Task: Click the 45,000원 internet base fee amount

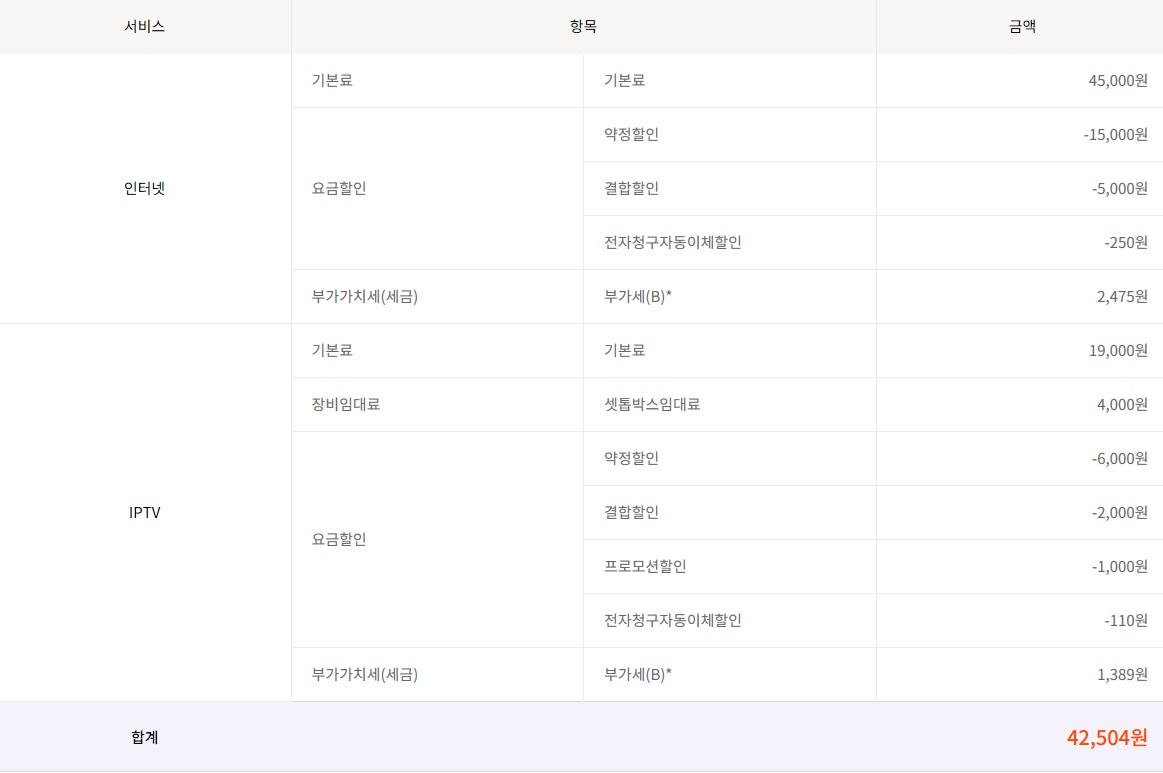Action: 1117,80
